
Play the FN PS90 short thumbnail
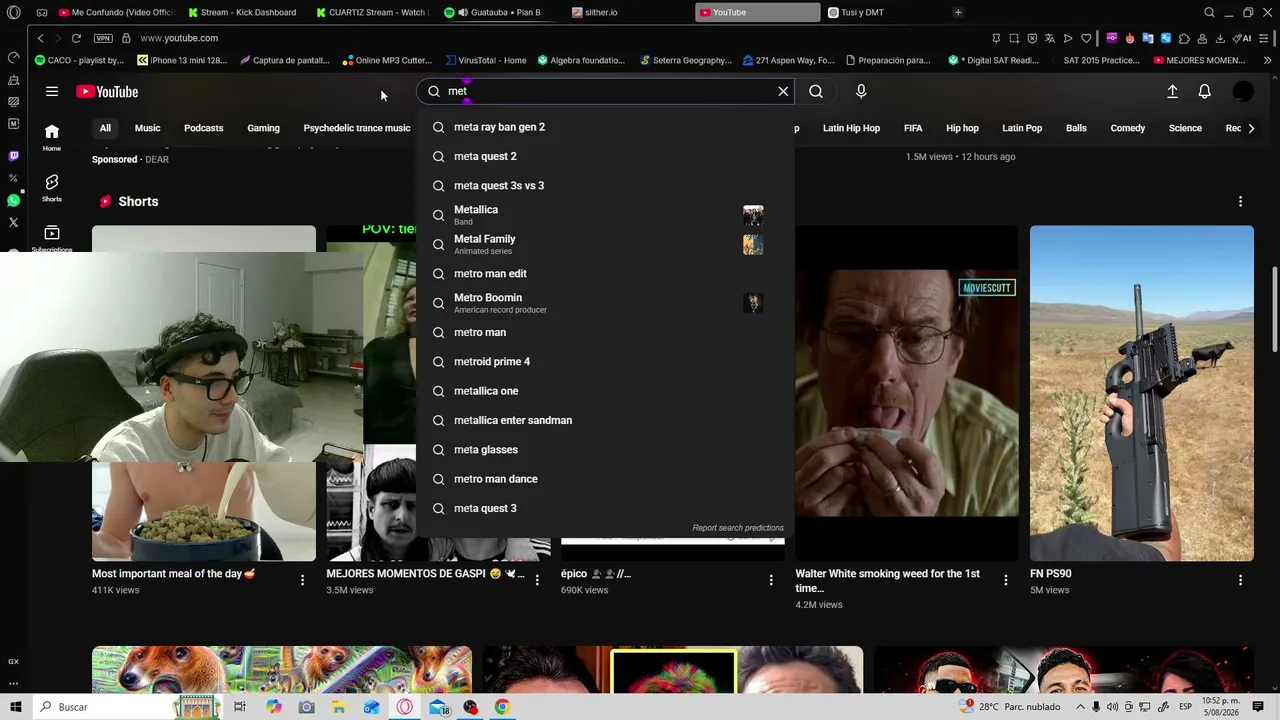tap(1142, 393)
